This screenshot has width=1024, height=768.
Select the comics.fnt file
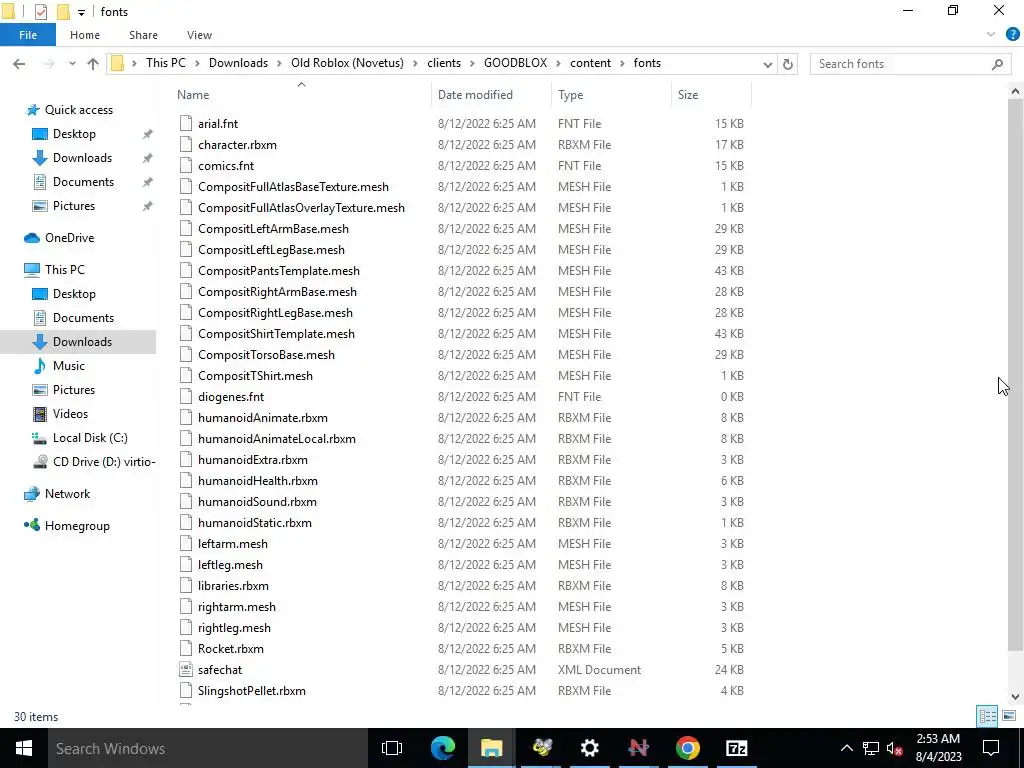[226, 166]
